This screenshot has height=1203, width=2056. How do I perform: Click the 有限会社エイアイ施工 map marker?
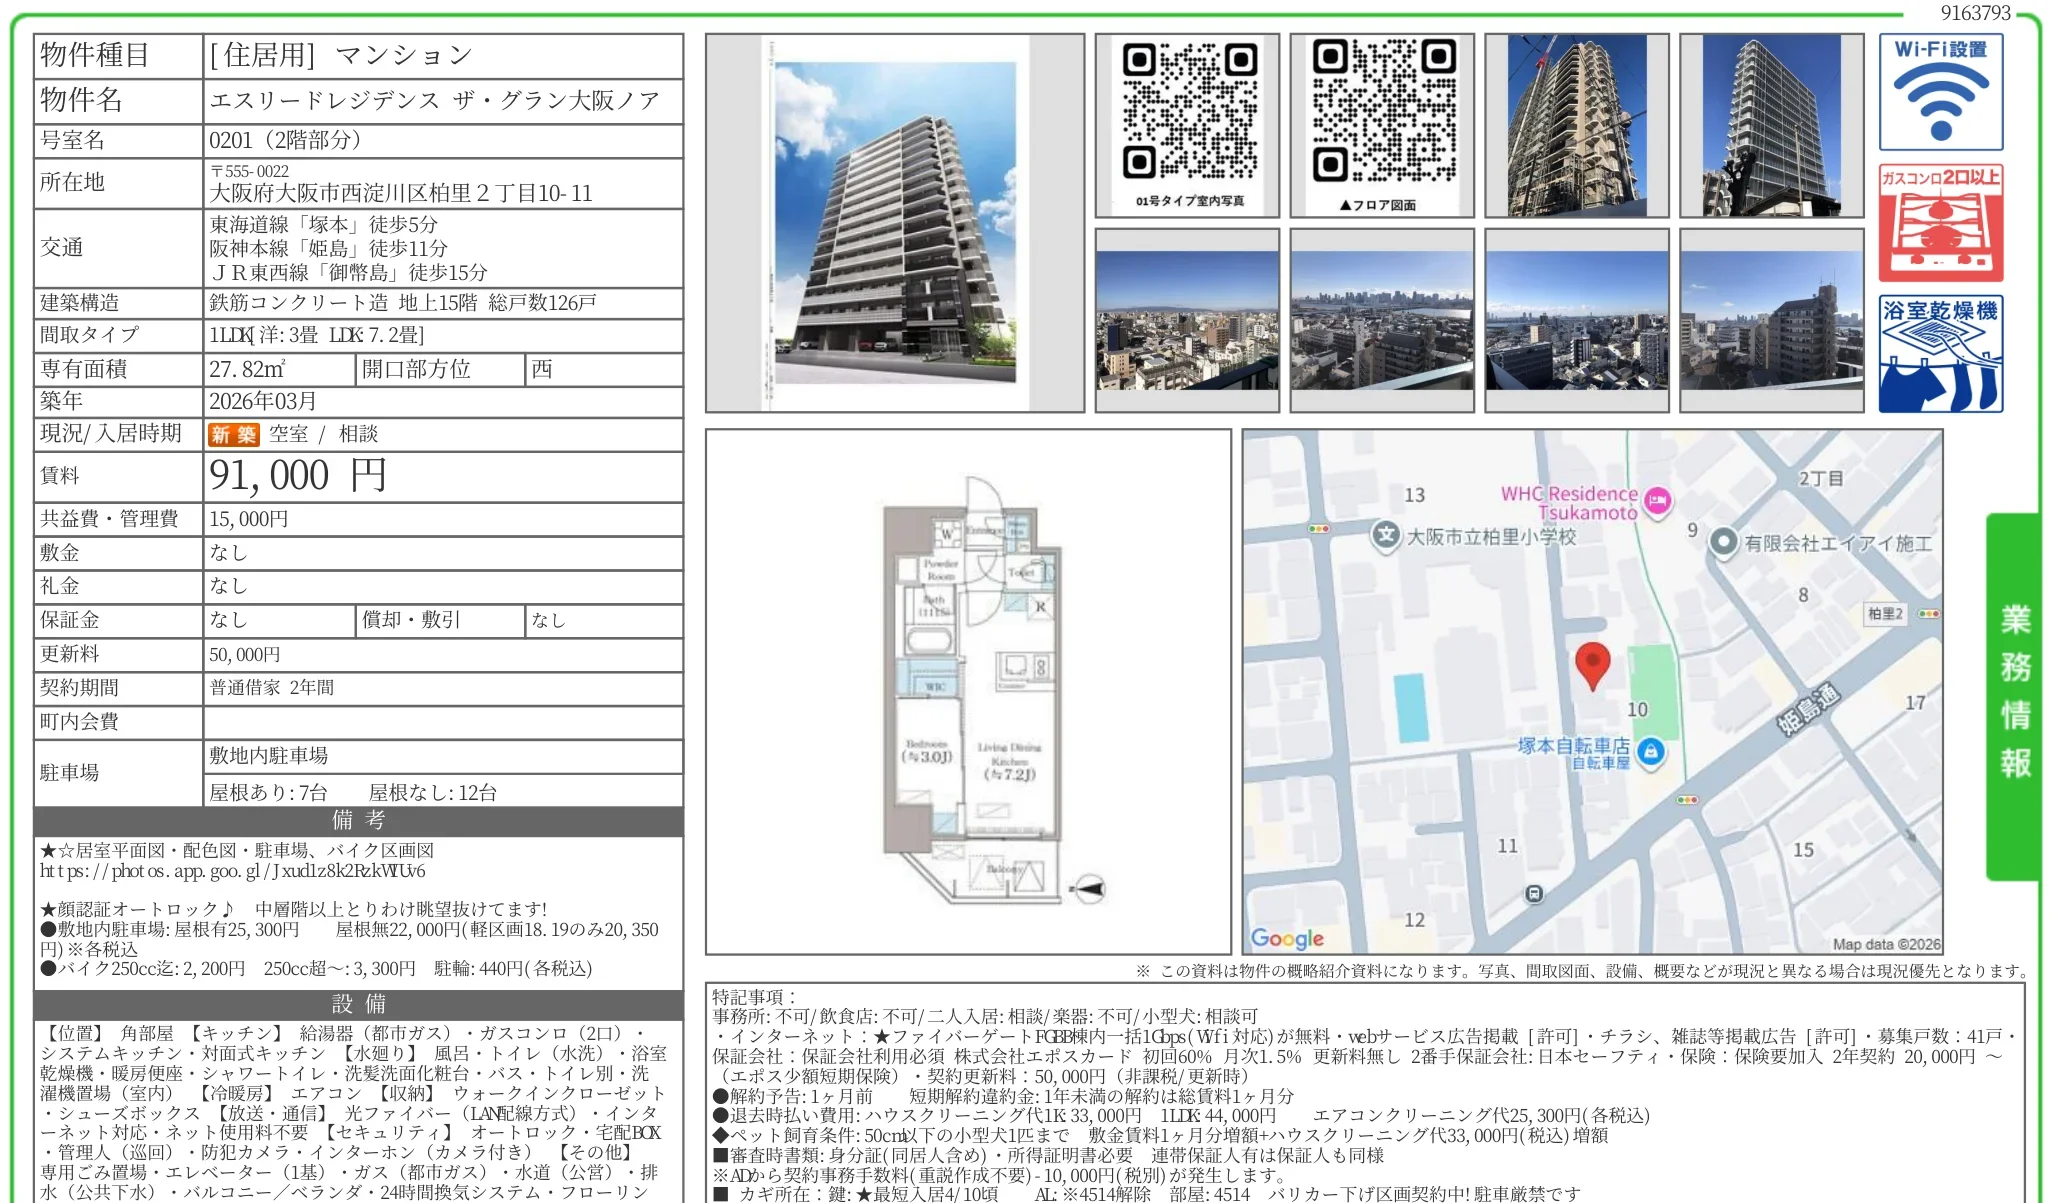point(1723,542)
